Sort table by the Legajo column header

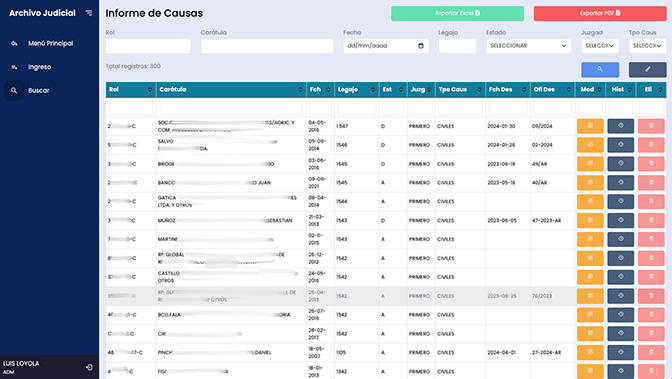point(357,90)
